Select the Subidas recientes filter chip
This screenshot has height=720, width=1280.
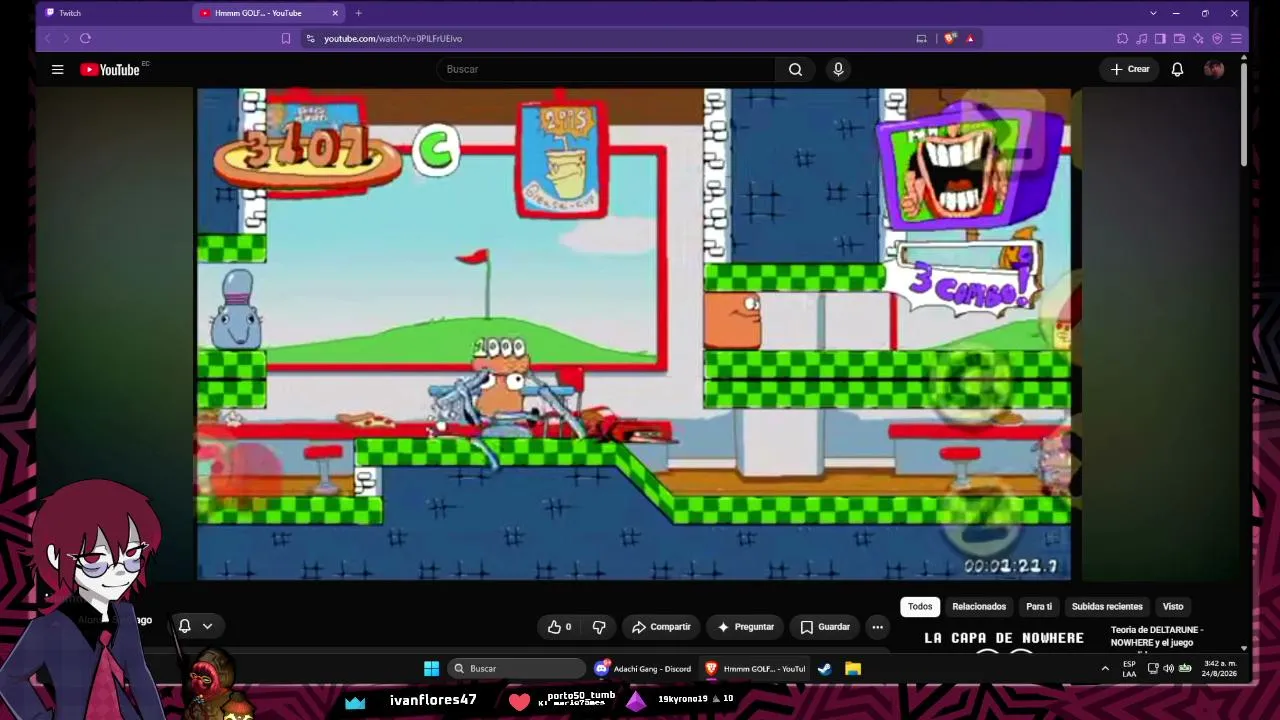pos(1107,606)
